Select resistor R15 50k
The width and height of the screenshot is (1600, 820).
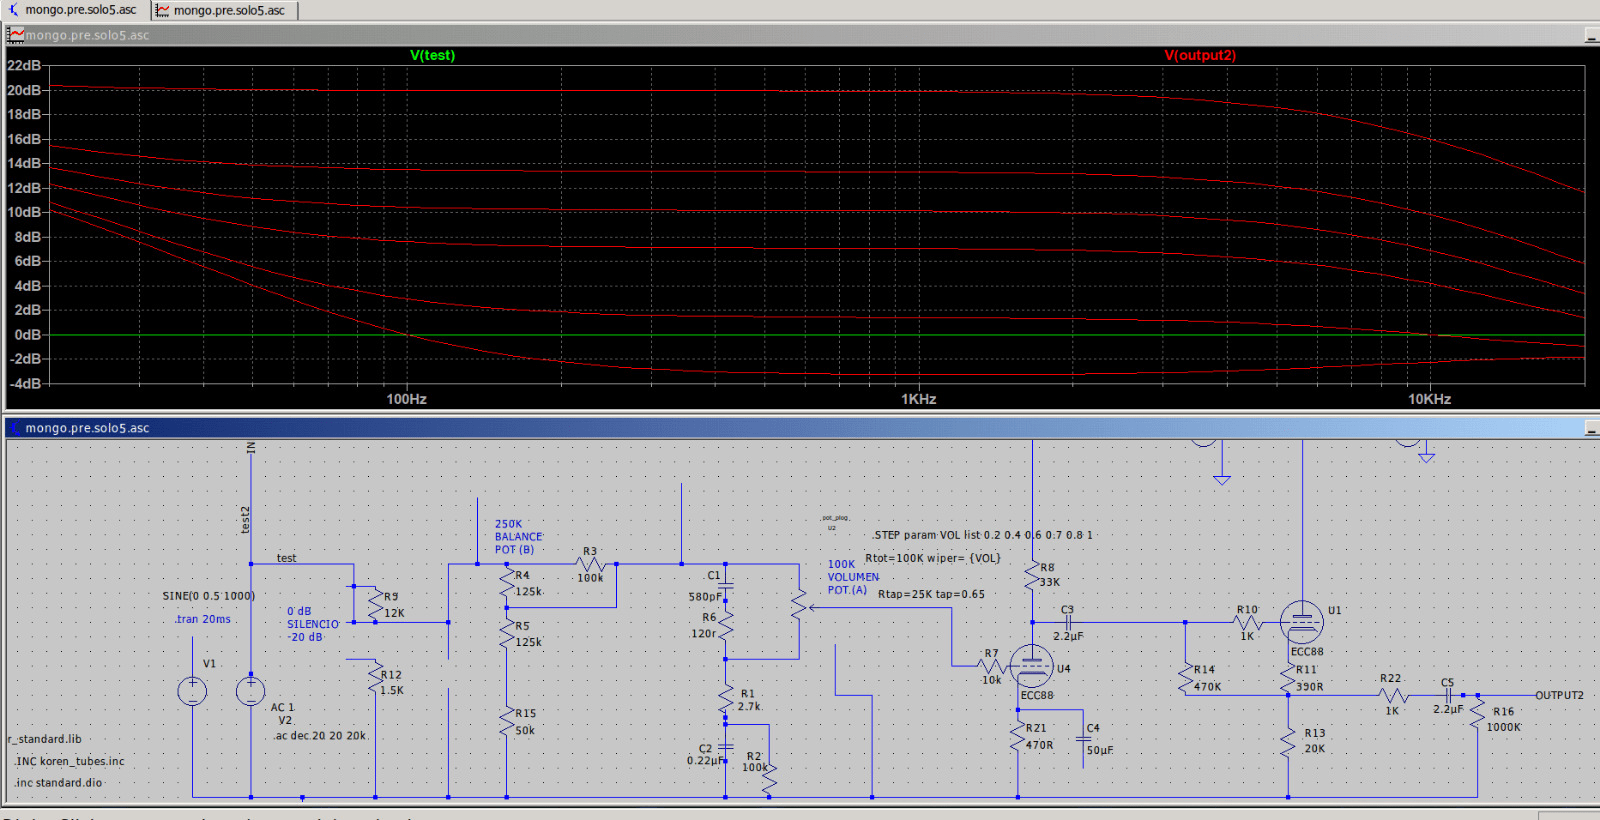[507, 722]
